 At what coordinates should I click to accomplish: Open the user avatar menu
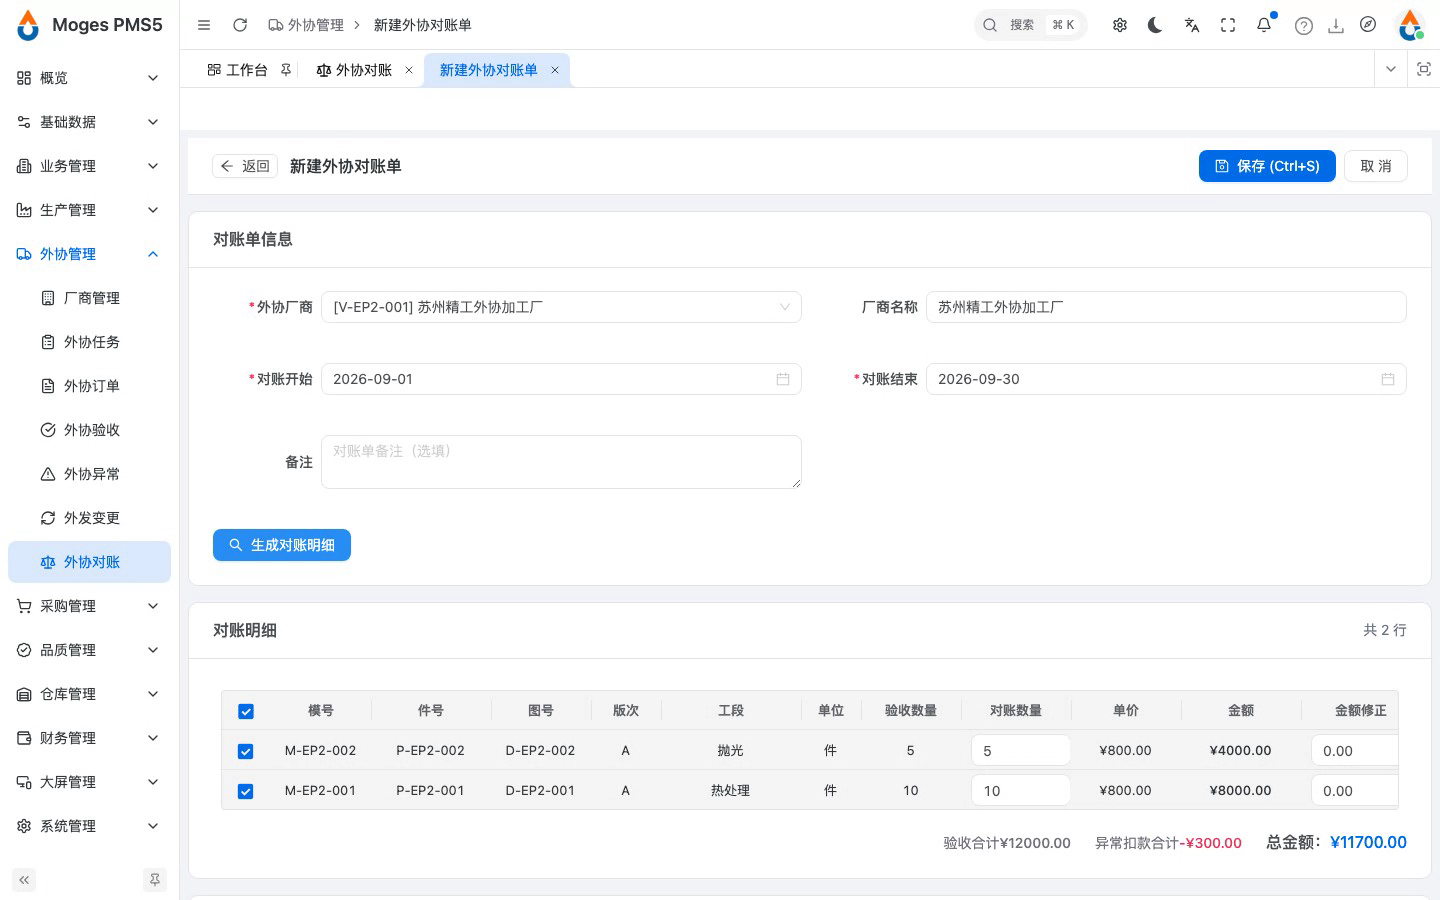pos(1411,25)
